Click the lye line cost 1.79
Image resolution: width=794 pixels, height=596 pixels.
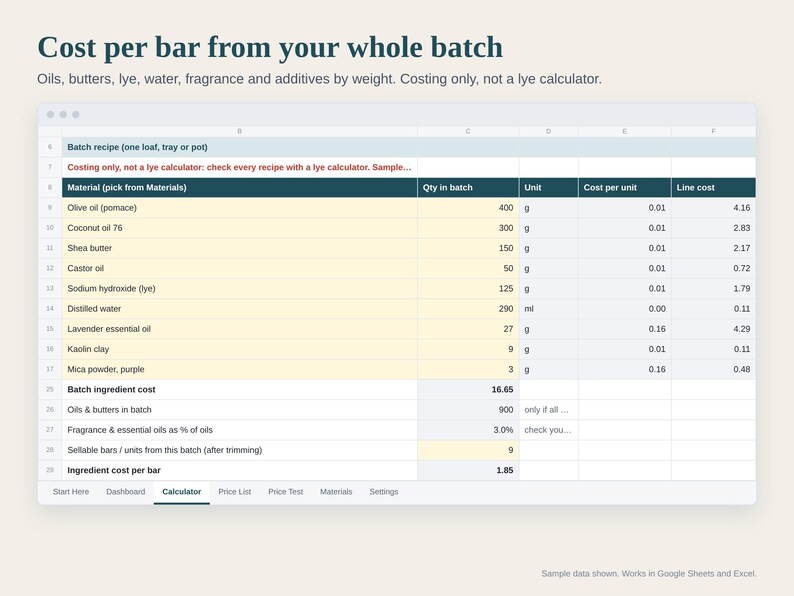[713, 289]
